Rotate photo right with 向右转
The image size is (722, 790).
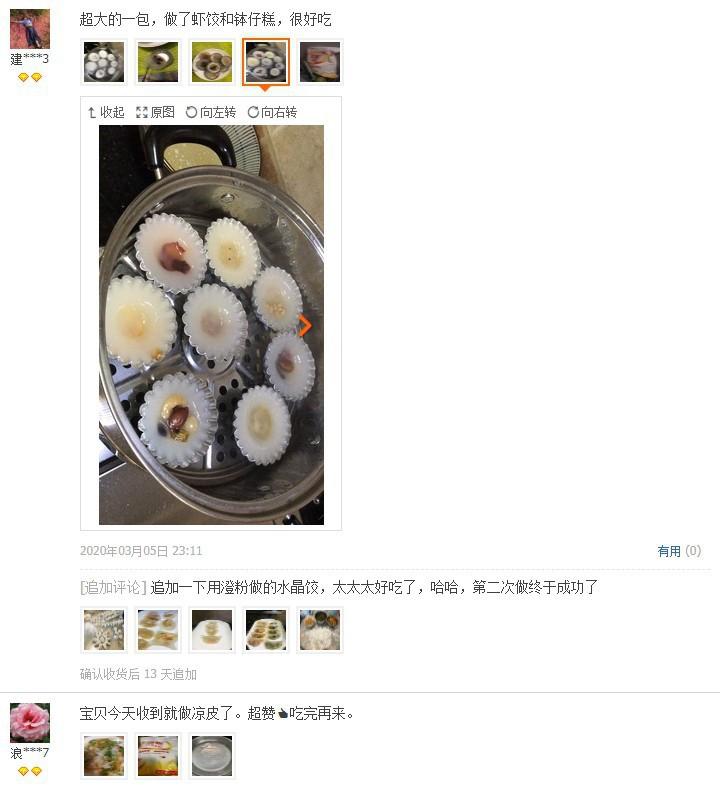(x=272, y=112)
